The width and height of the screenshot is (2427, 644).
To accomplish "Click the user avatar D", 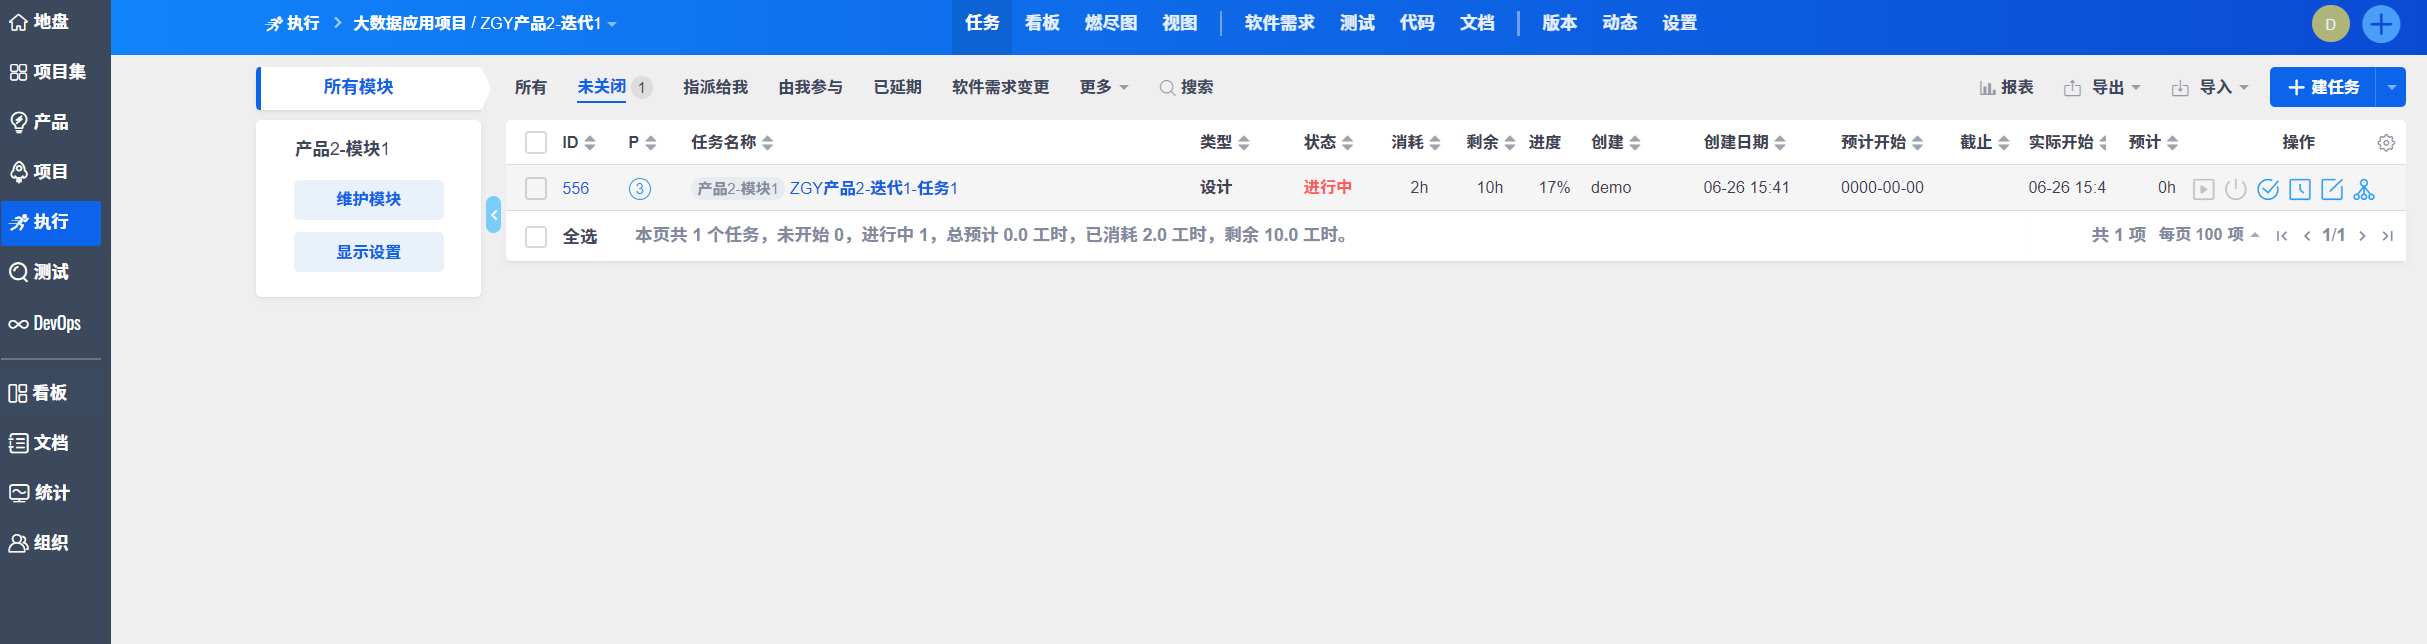I will coord(2331,24).
